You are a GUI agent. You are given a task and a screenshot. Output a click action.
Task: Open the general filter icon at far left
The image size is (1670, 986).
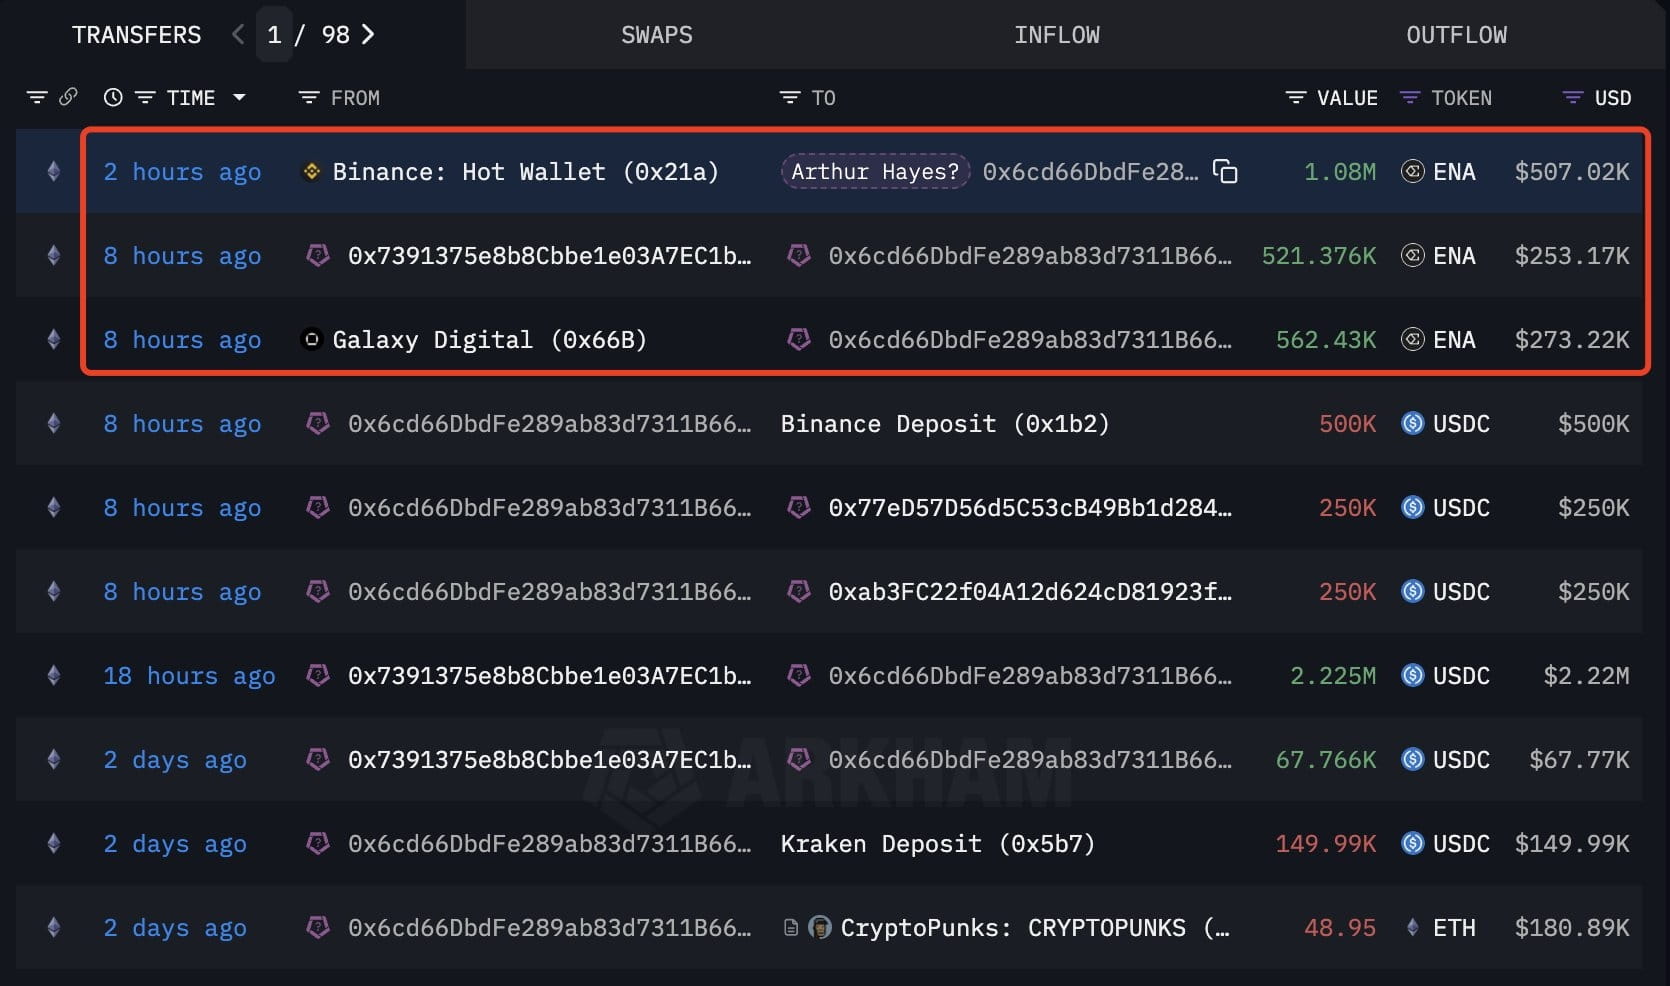(37, 98)
